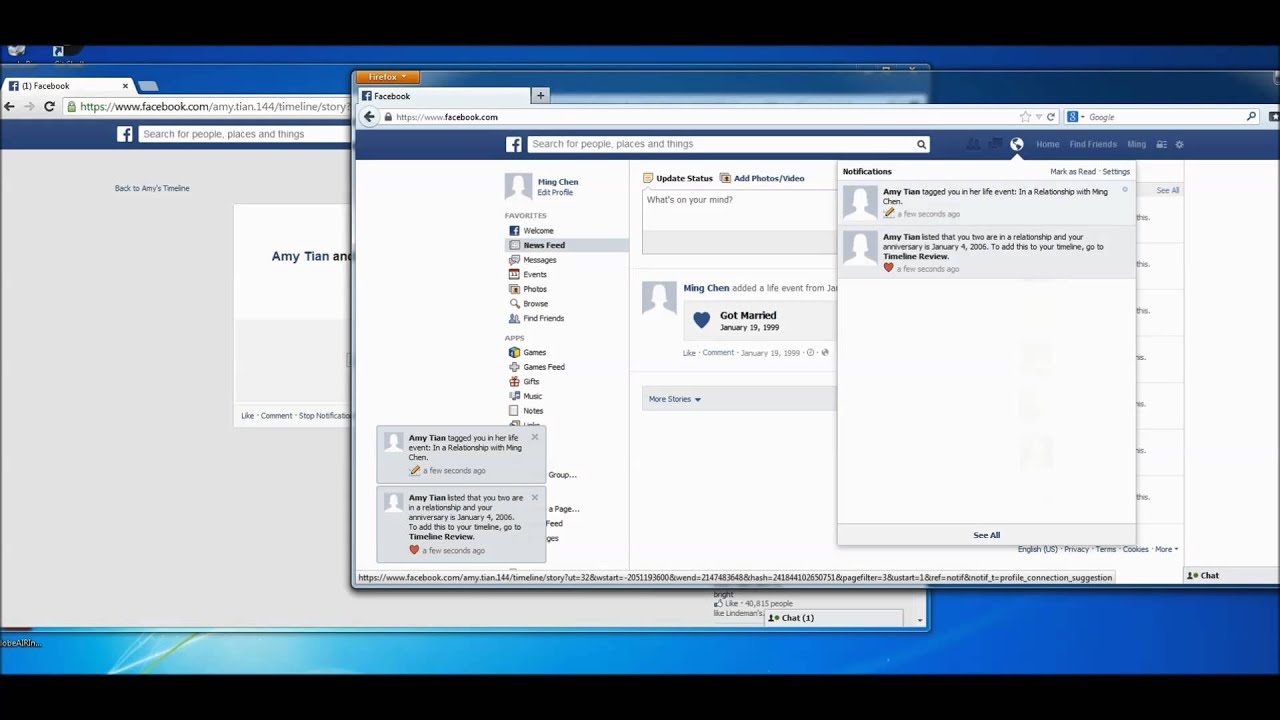Viewport: 1280px width, 720px height.
Task: Go back in the Firefox window
Action: point(369,117)
